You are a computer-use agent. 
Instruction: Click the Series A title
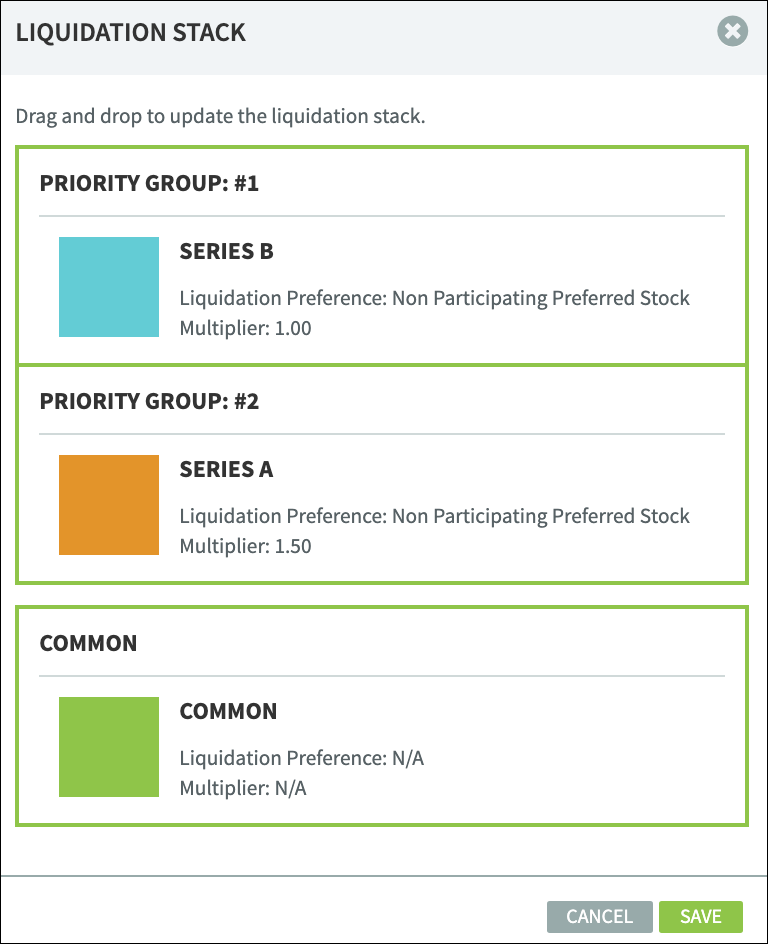click(x=226, y=469)
